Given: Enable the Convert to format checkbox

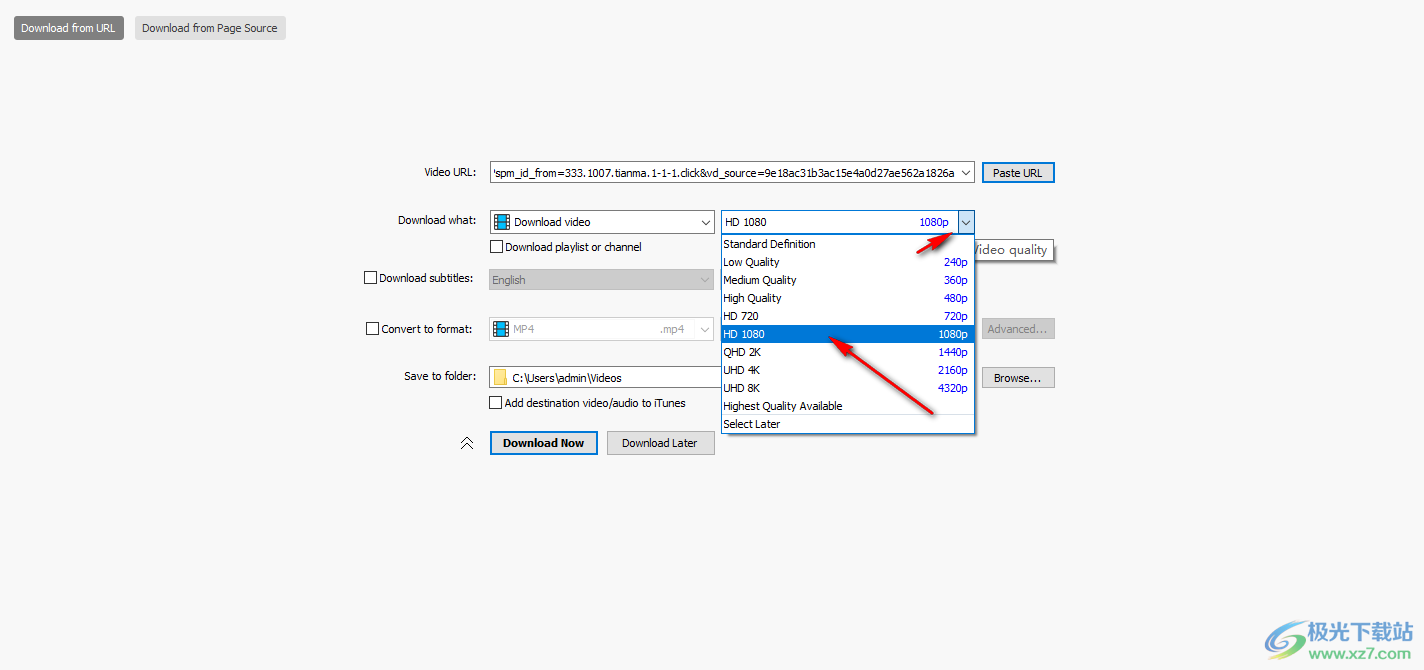Looking at the screenshot, I should 373,328.
